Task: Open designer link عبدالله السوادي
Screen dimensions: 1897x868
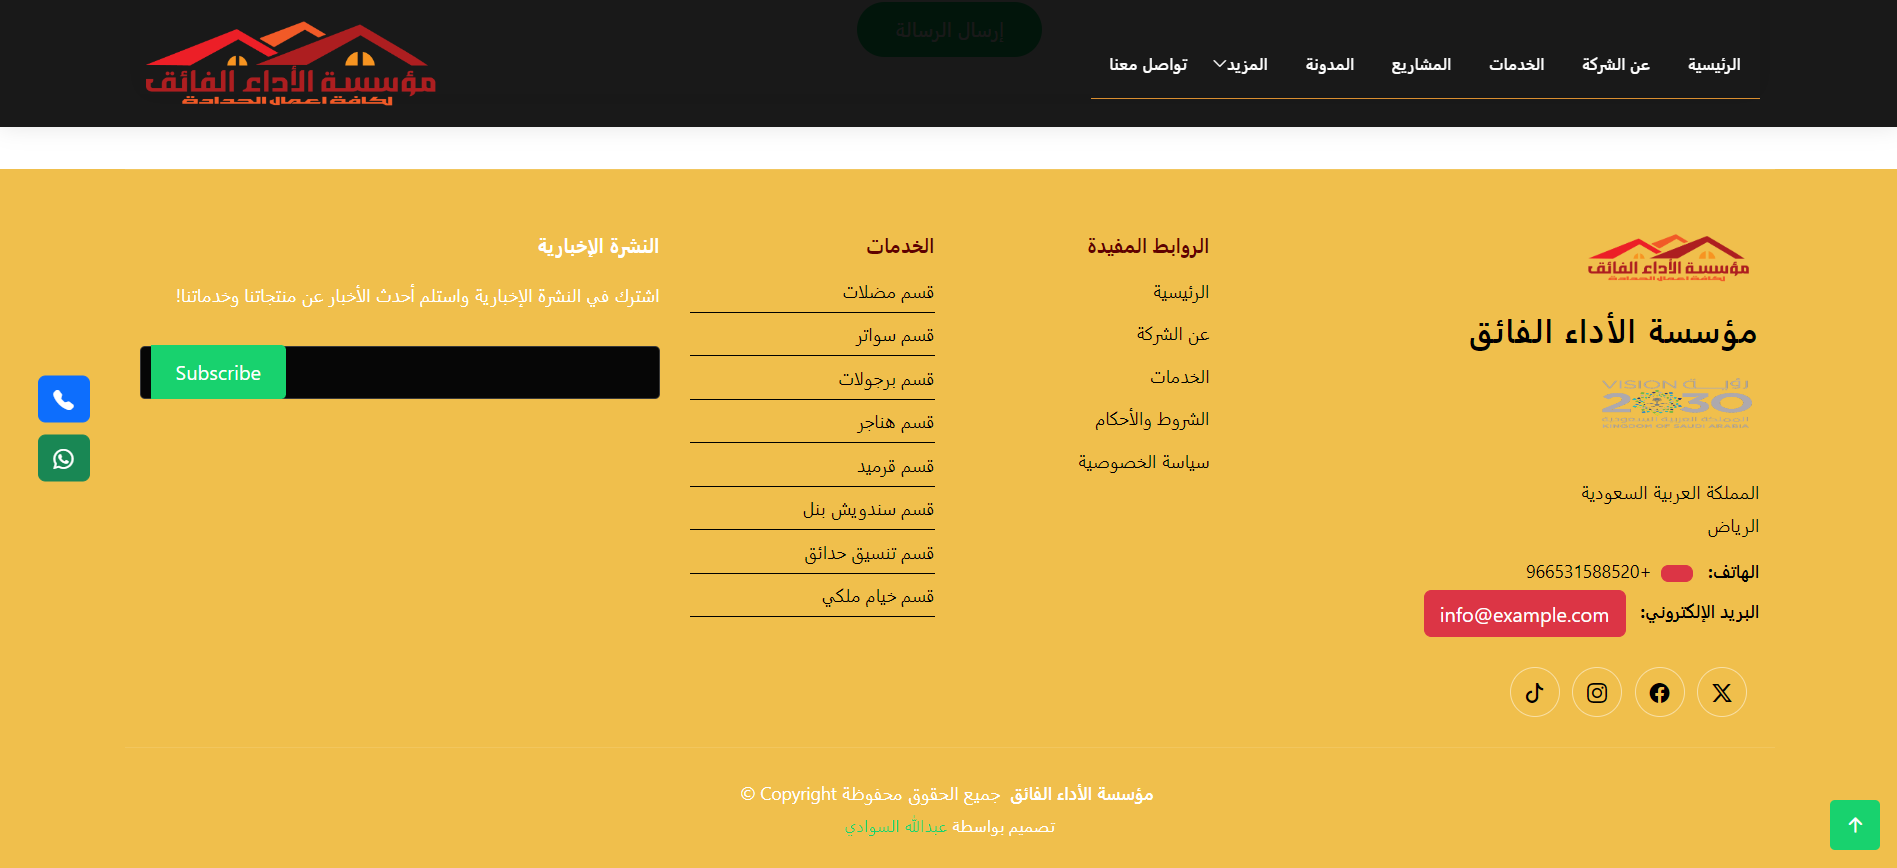Action: (x=896, y=827)
